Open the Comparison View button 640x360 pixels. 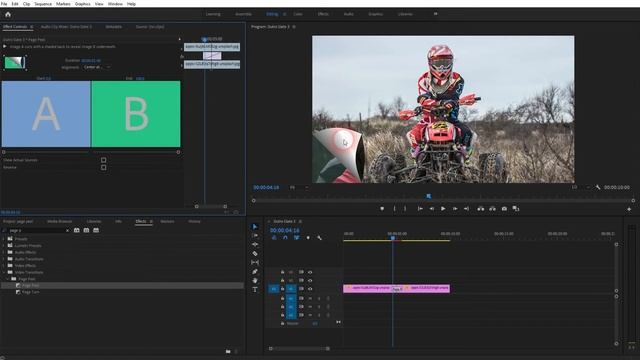pyautogui.click(x=516, y=209)
